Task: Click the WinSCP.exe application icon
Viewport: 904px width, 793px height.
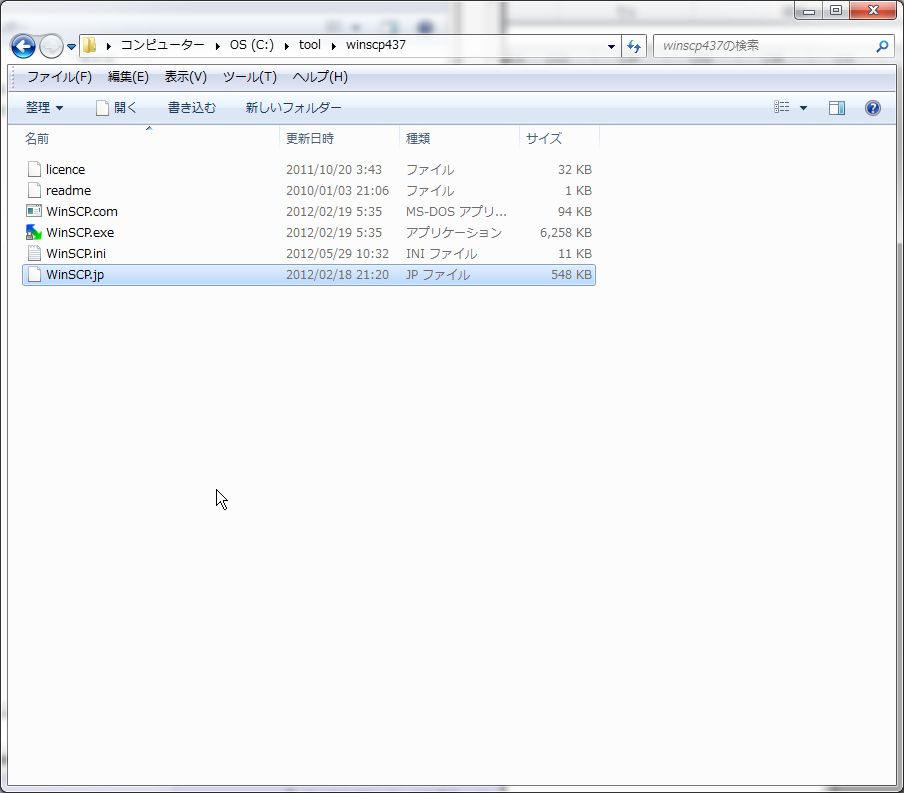Action: tap(34, 232)
